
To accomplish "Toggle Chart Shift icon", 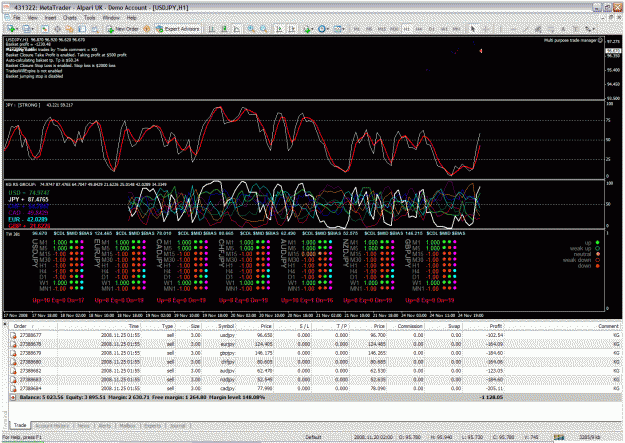I will tap(292, 29).
